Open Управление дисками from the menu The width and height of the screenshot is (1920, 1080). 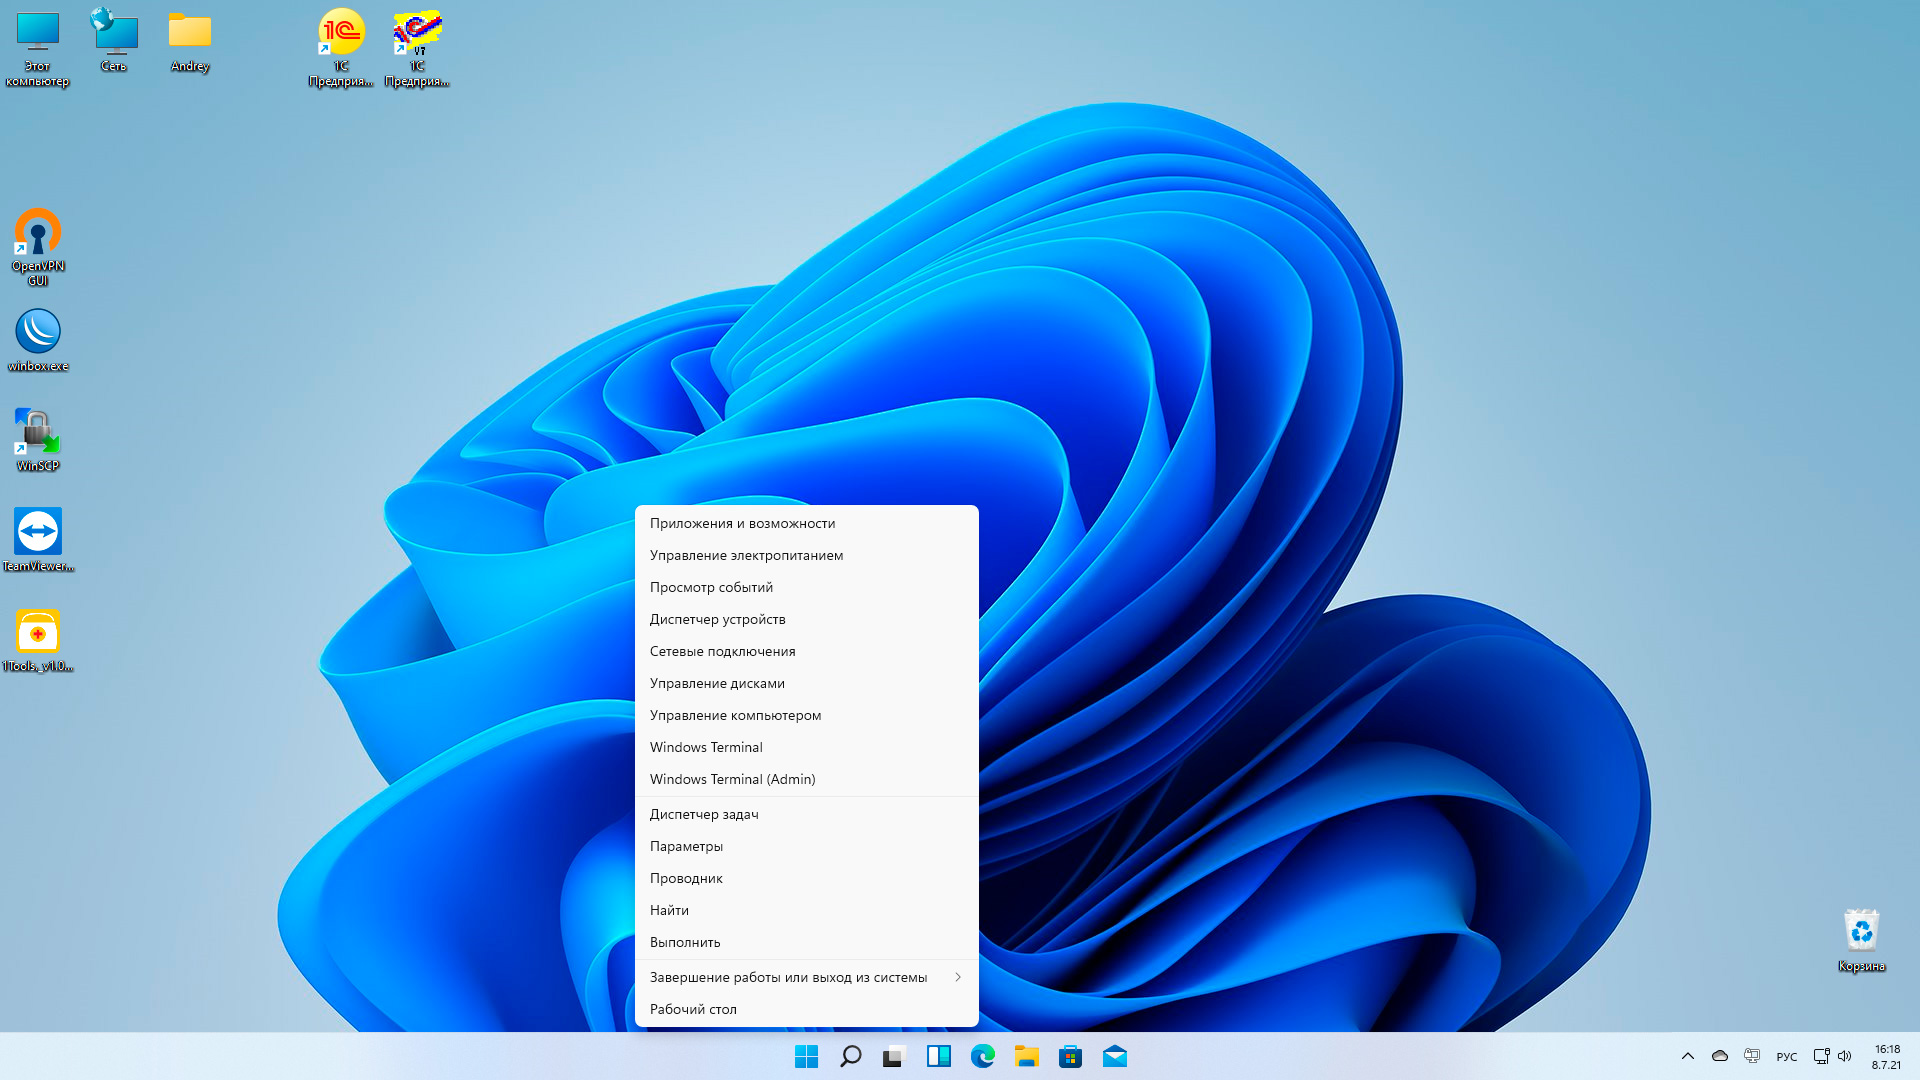coord(717,683)
